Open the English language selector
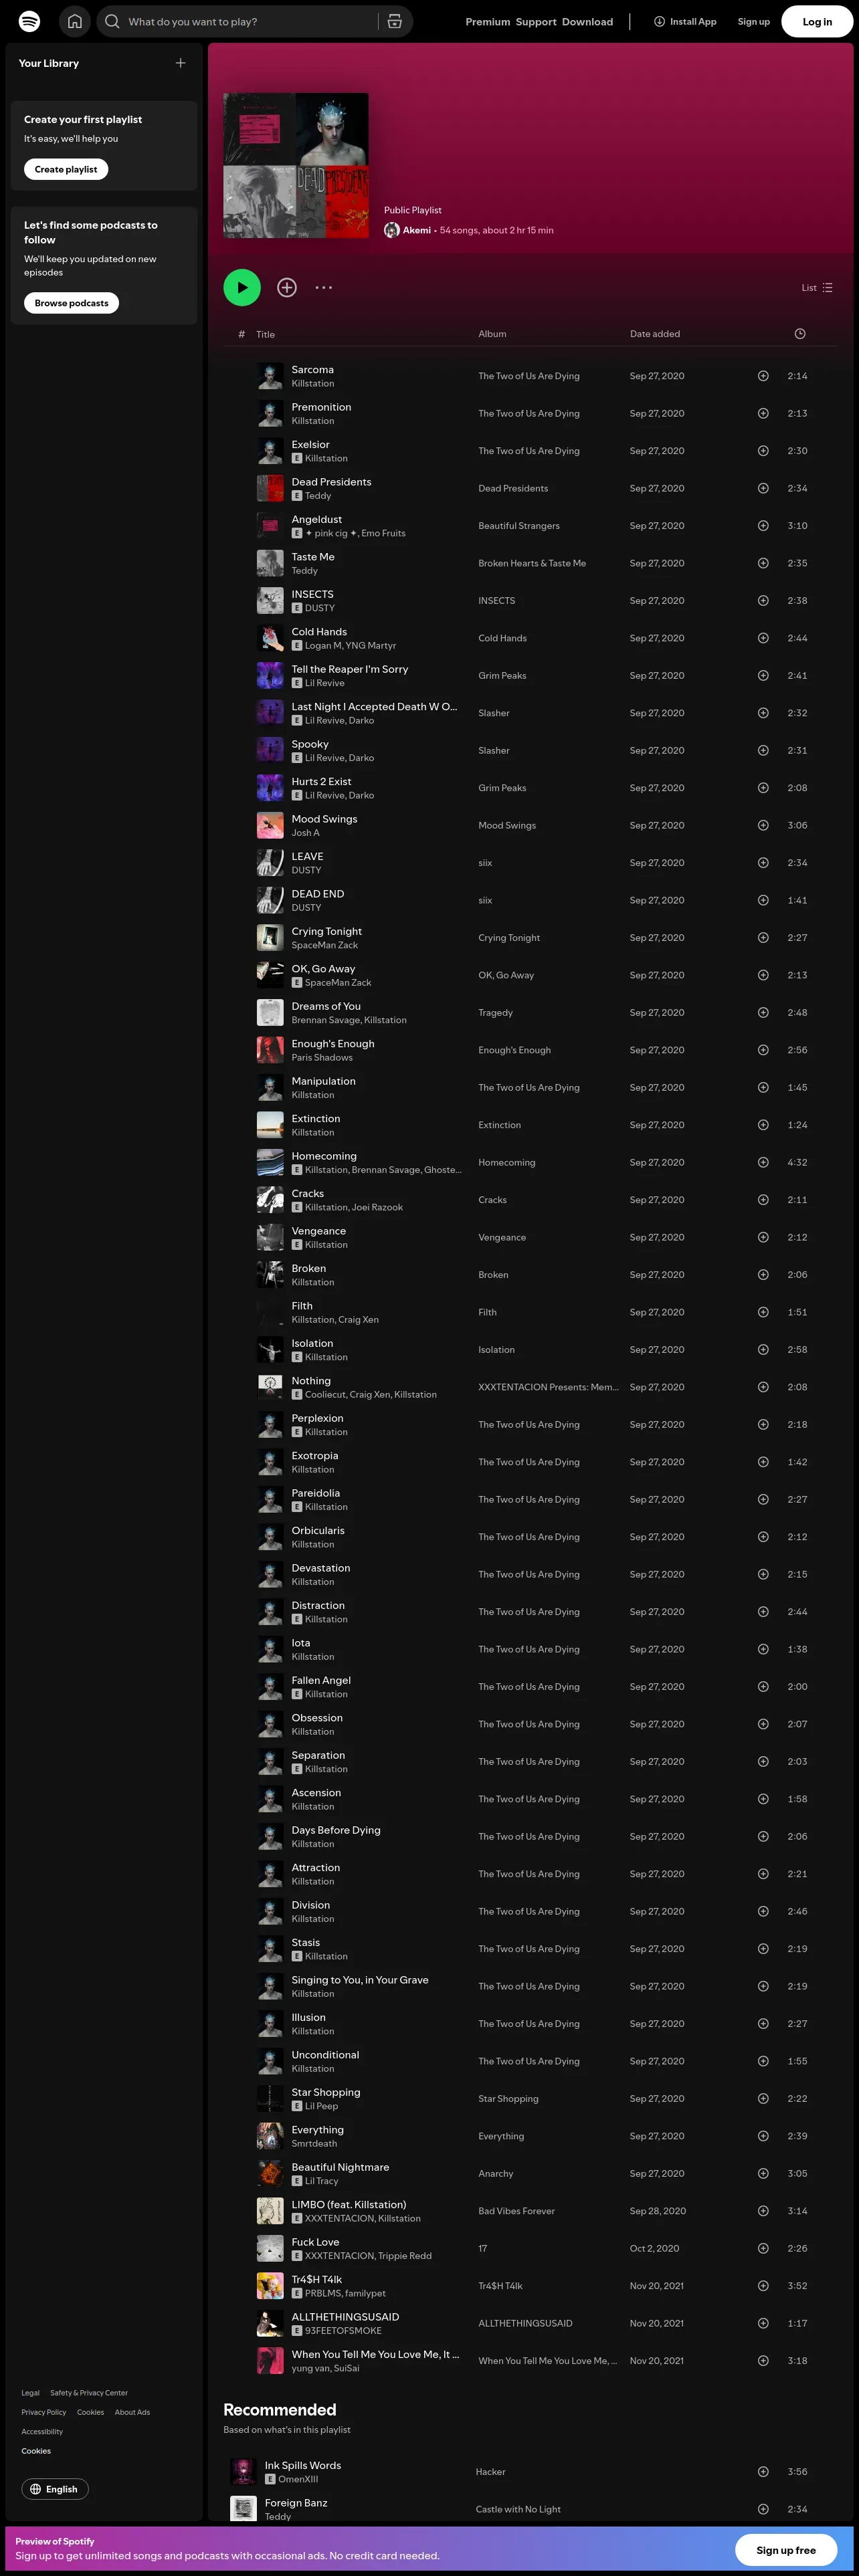Screen dimensions: 859x2576 pos(55,2489)
